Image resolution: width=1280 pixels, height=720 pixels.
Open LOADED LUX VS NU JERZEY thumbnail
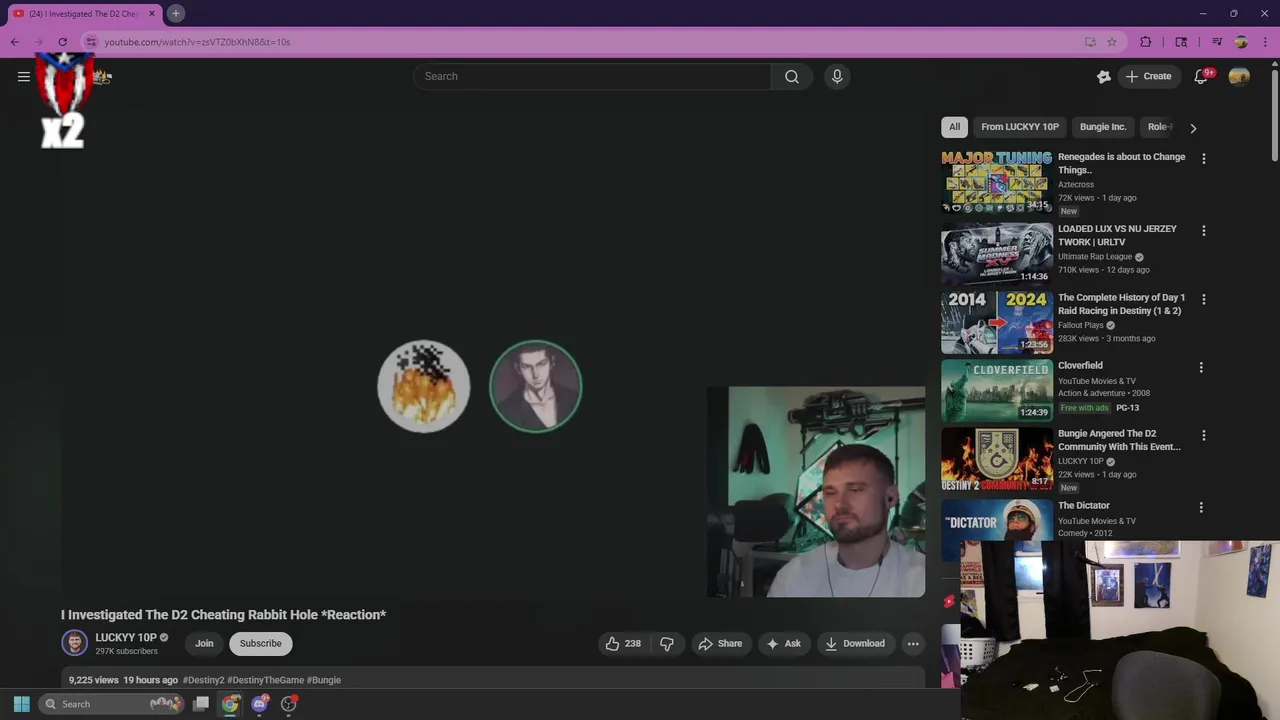point(997,254)
